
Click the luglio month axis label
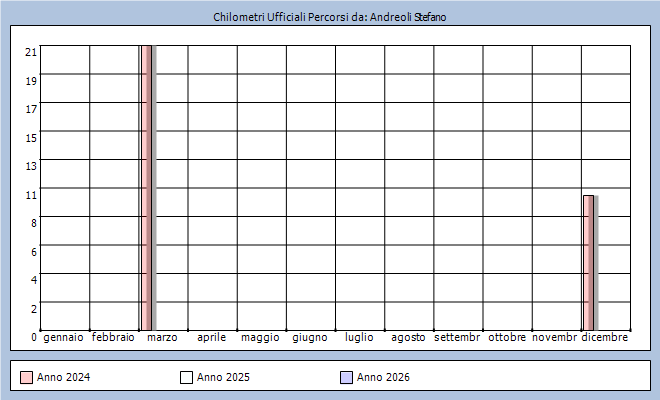click(x=359, y=338)
